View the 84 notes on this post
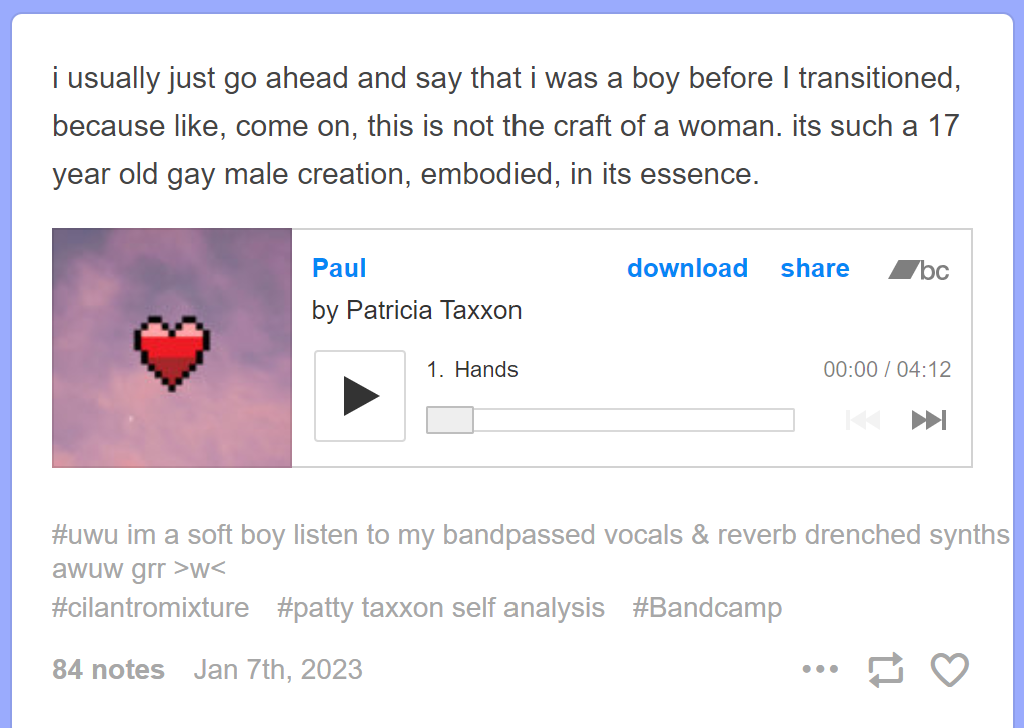1024x728 pixels. [x=108, y=669]
